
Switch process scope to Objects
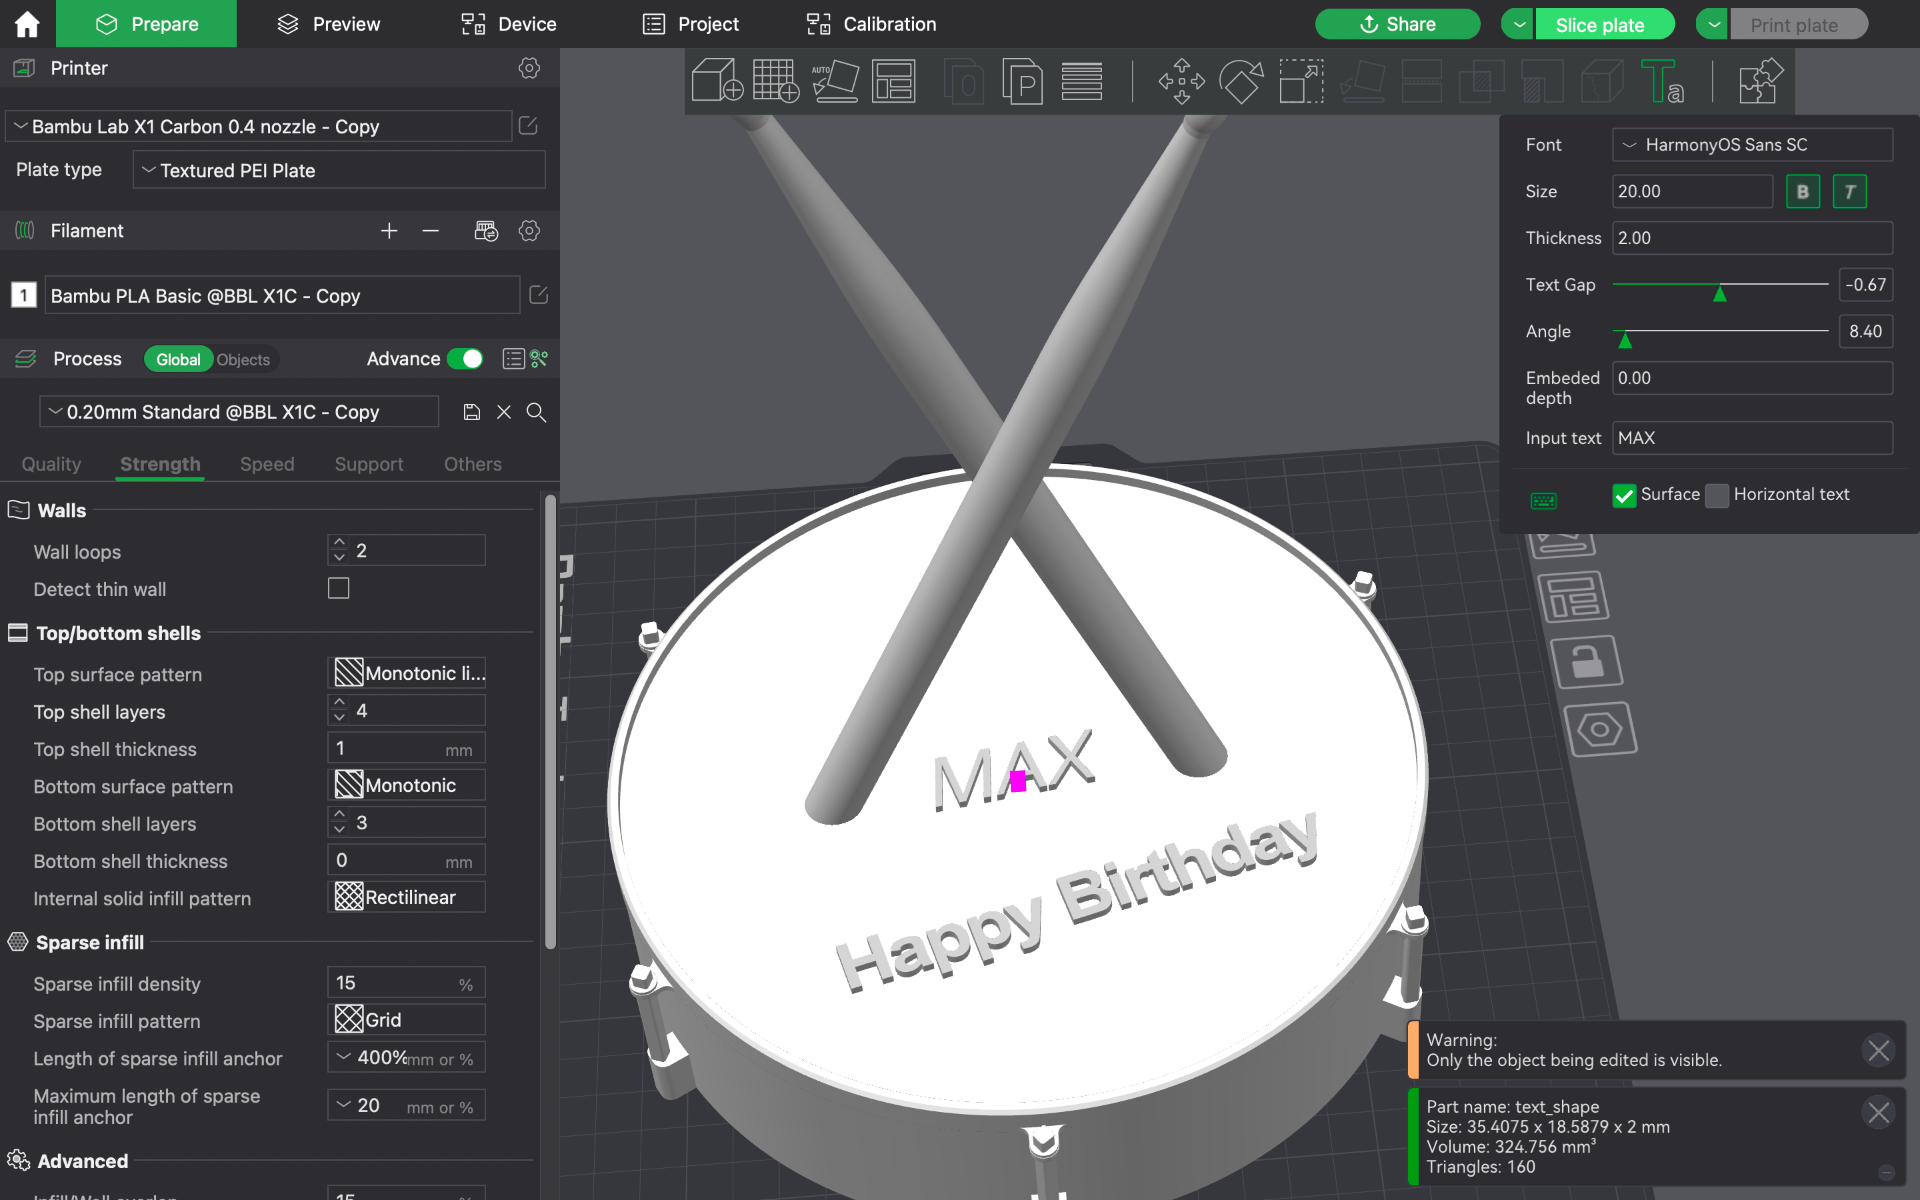point(243,360)
